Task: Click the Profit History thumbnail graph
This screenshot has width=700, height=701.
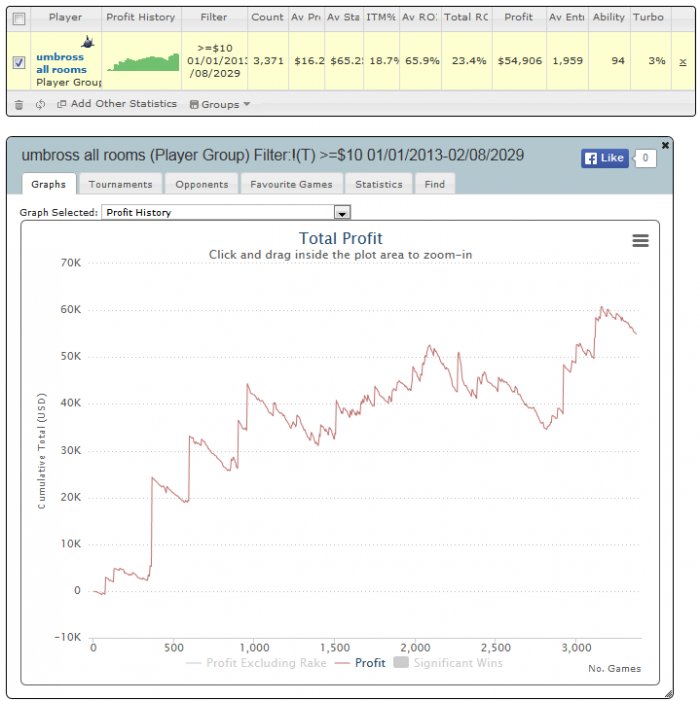Action: 143,62
